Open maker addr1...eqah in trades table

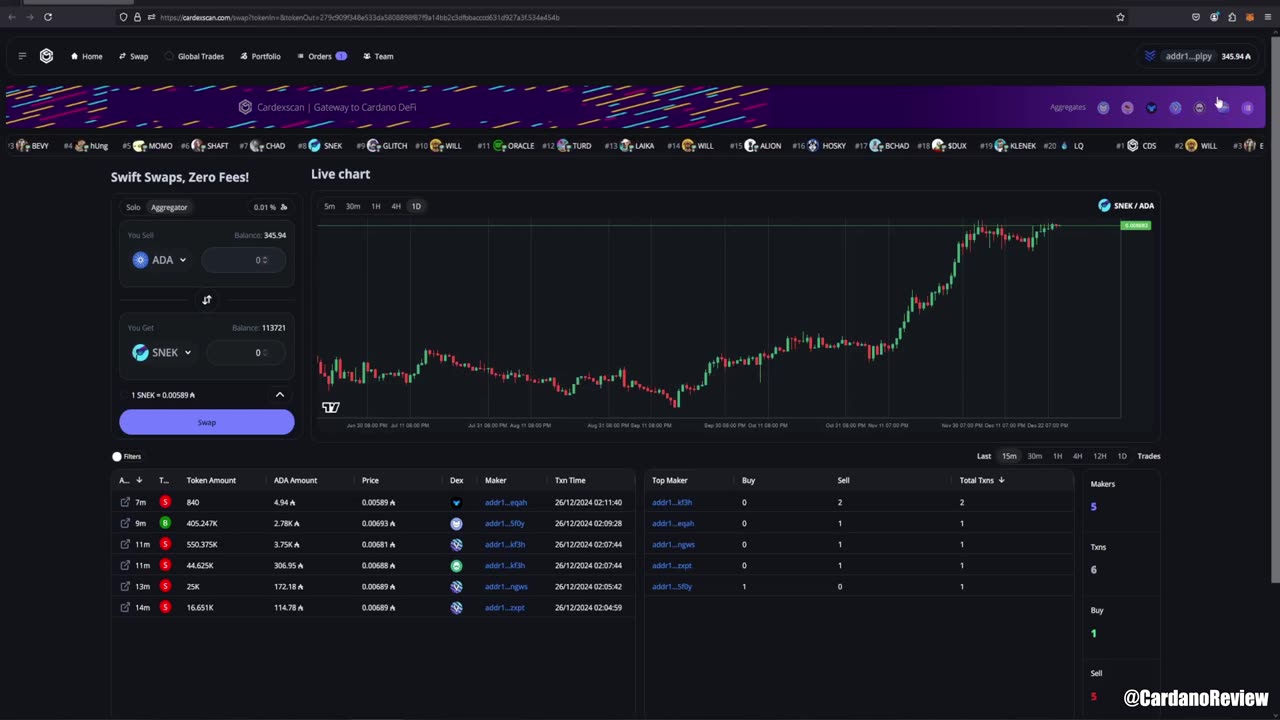pos(506,502)
